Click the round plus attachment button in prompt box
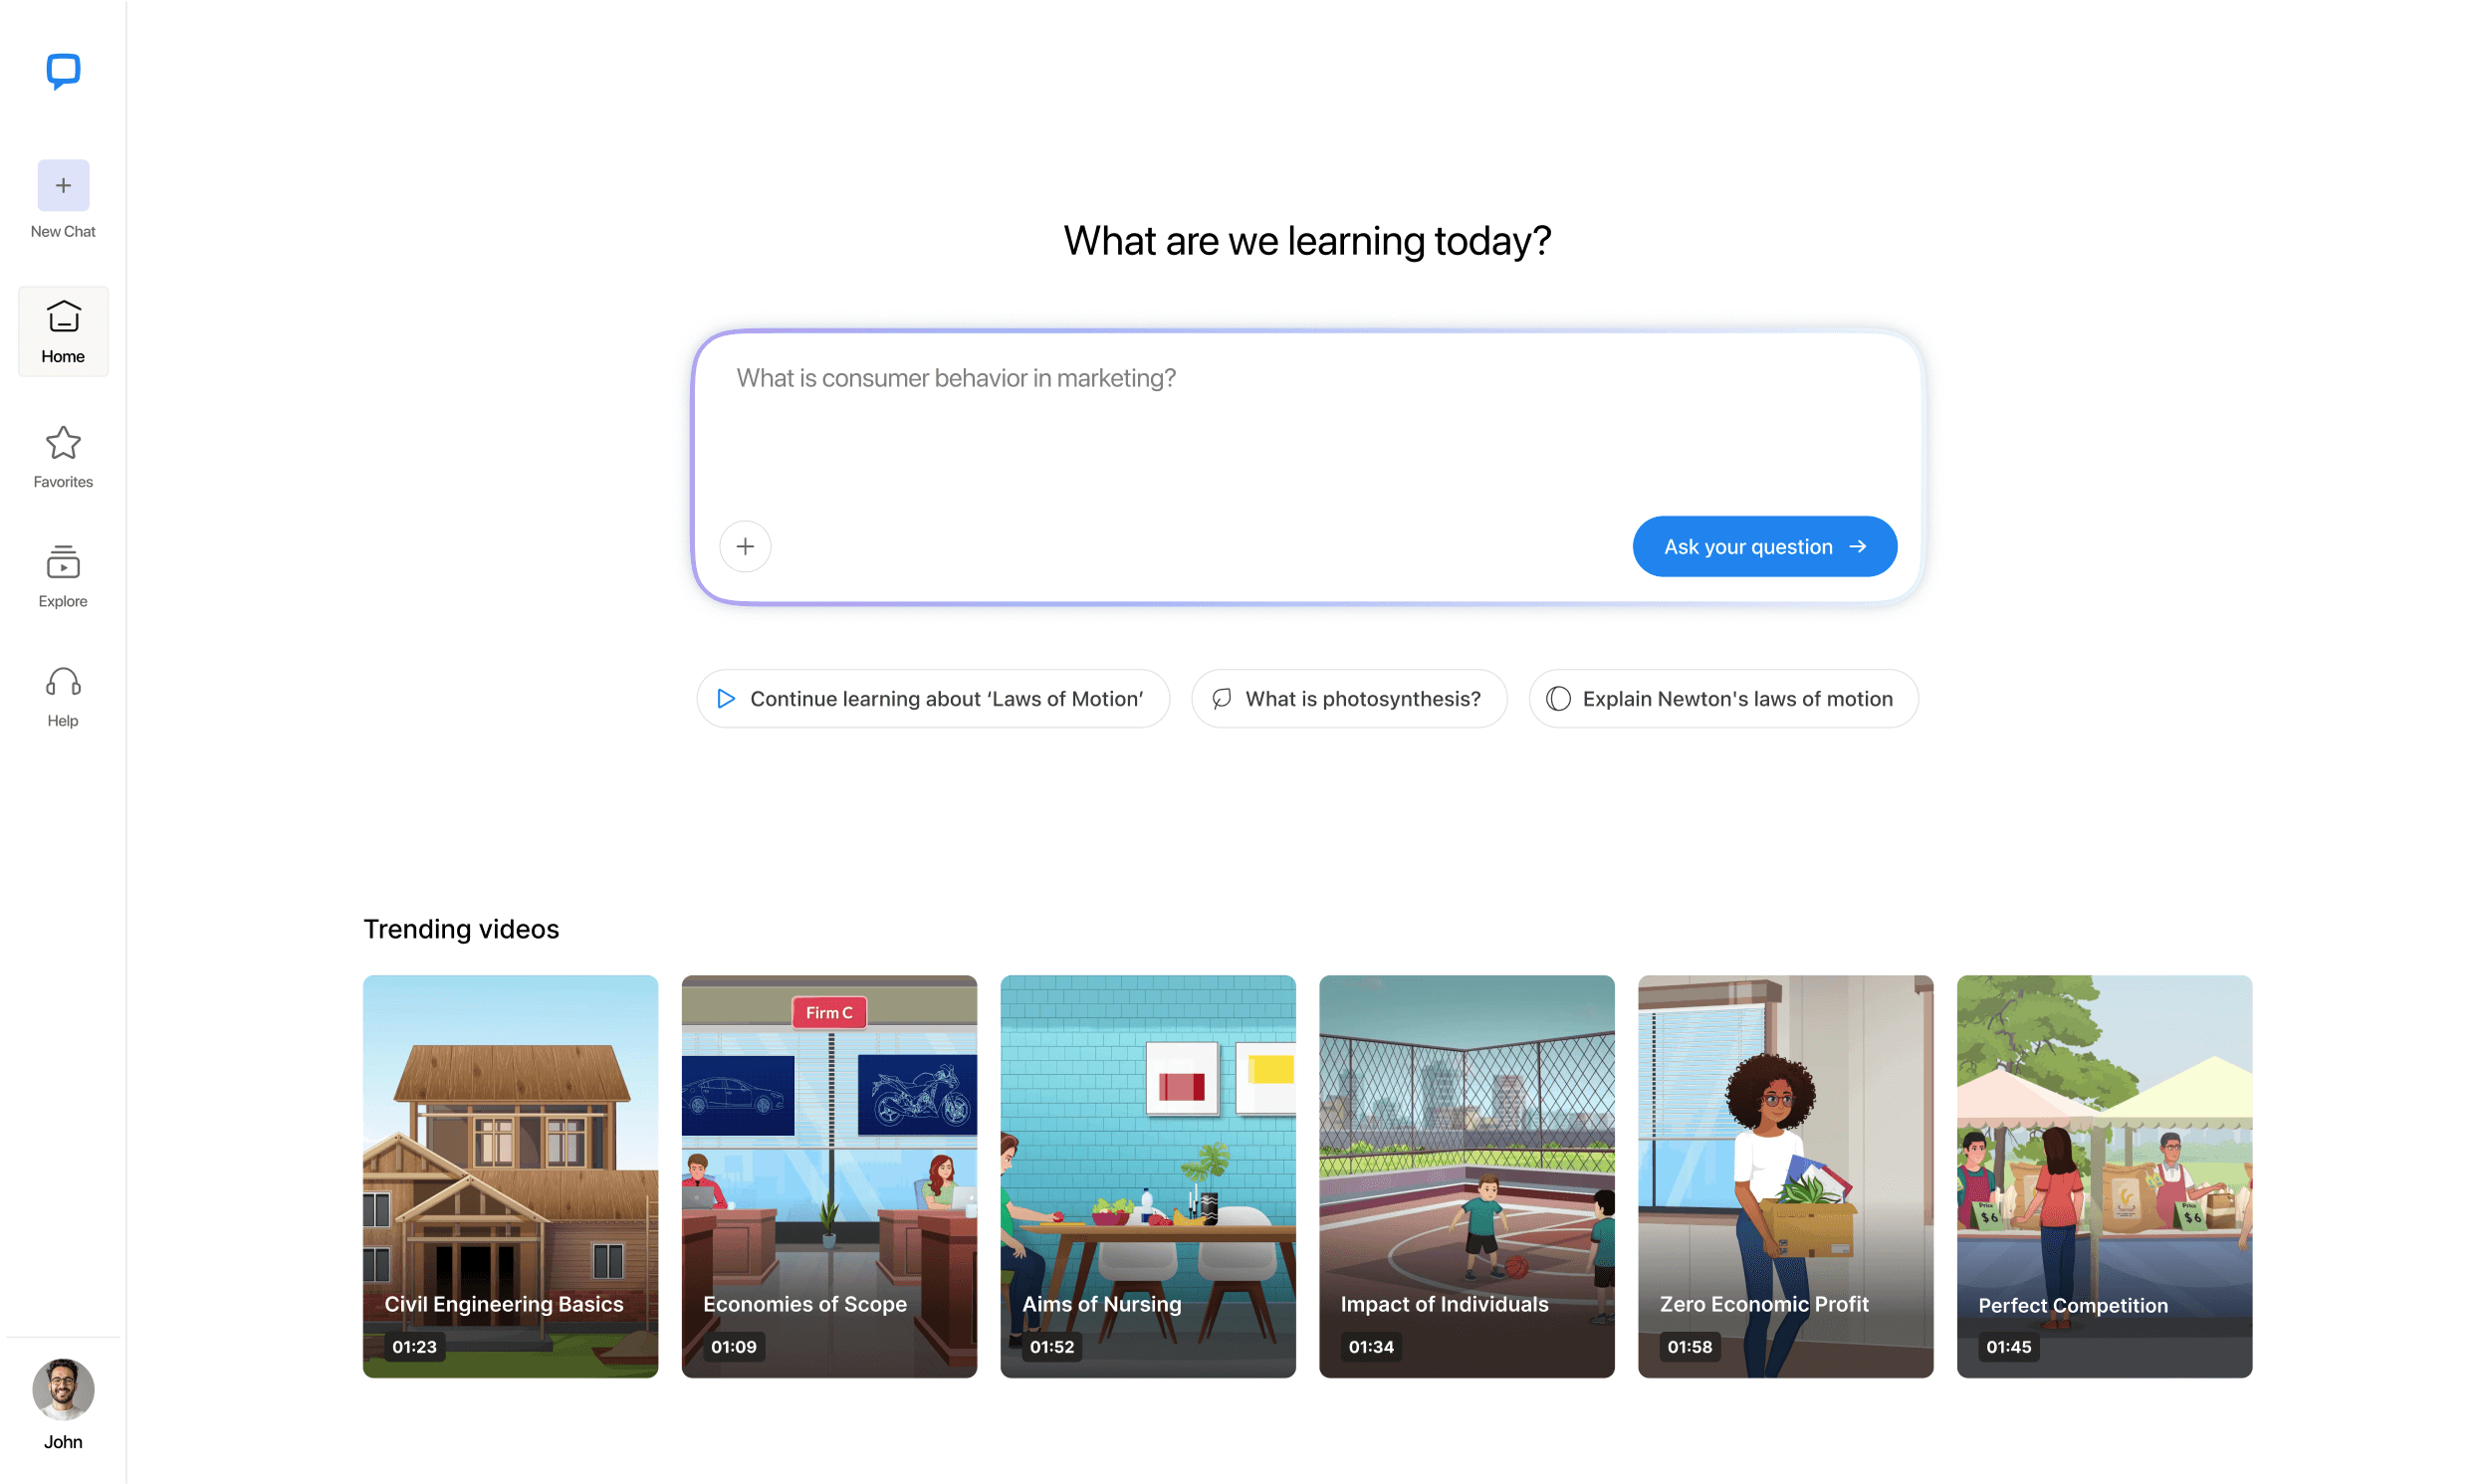The image size is (2489, 1484). click(x=745, y=546)
